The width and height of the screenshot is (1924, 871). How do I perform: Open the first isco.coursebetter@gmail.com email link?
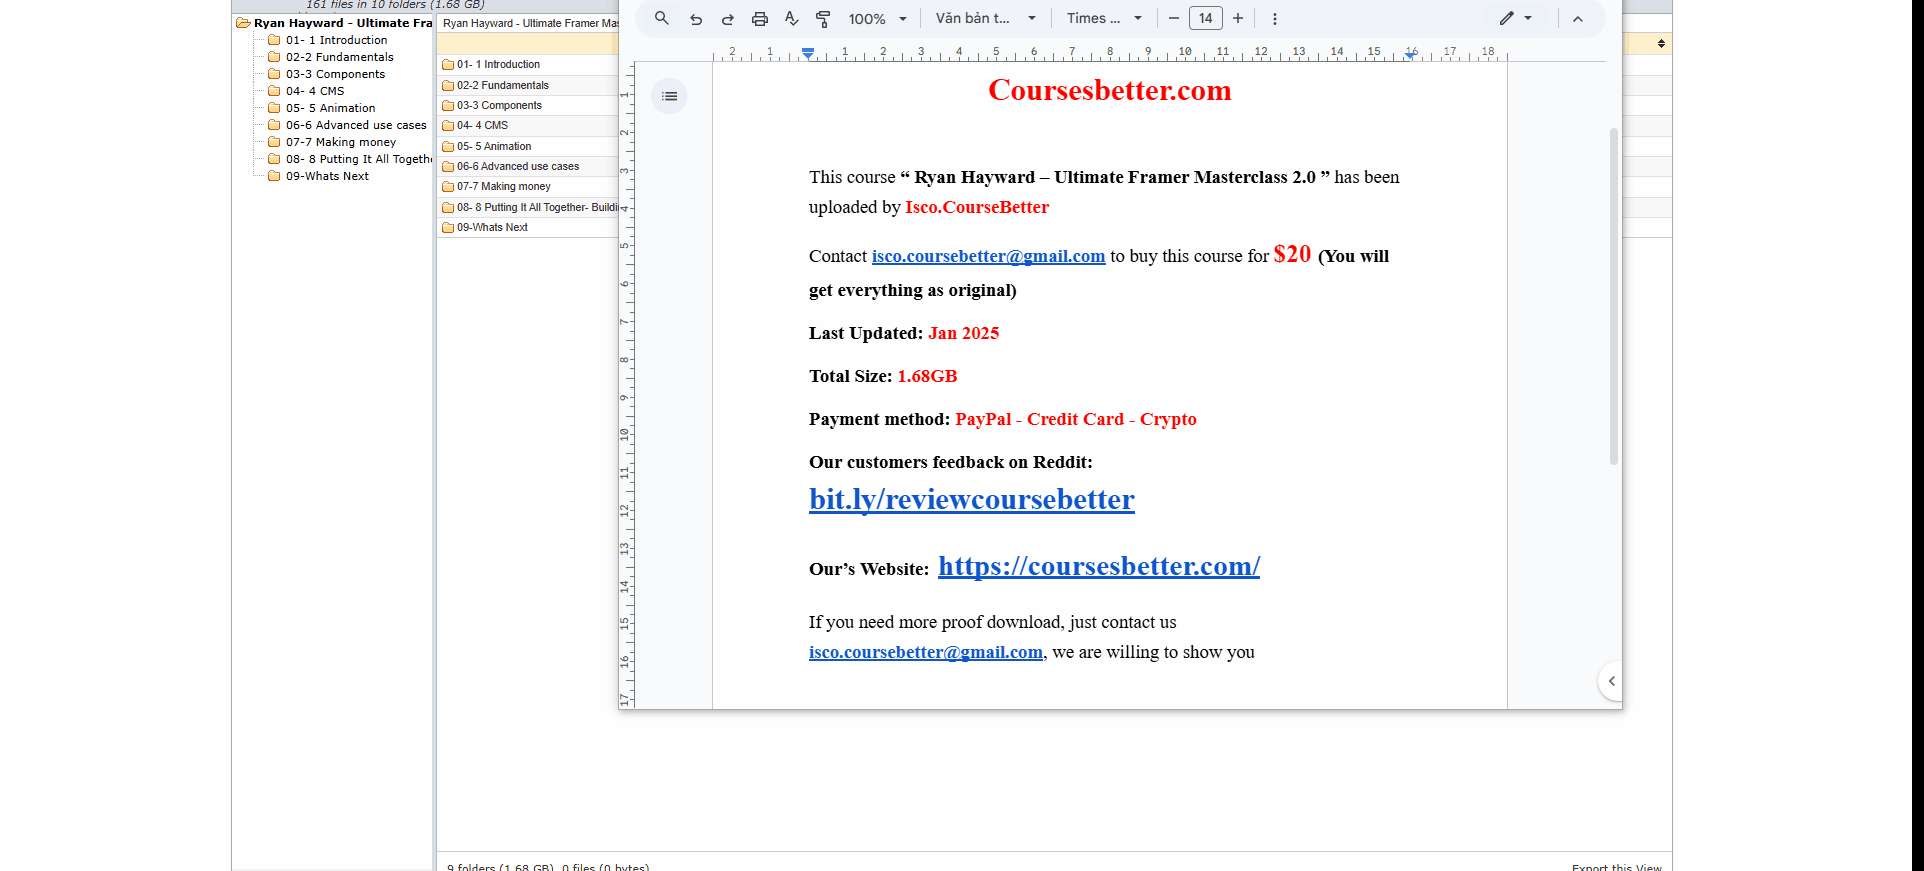[x=988, y=256]
